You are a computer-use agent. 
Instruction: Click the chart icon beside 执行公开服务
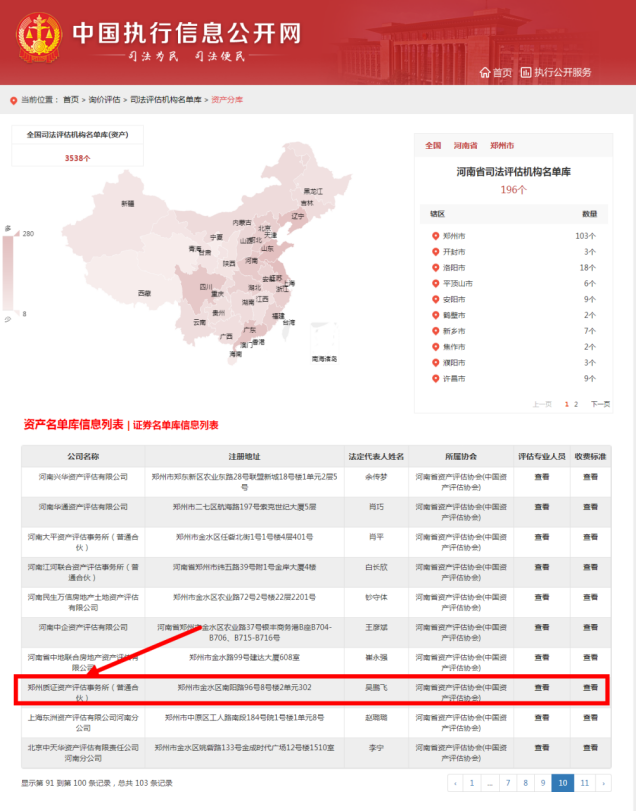526,72
